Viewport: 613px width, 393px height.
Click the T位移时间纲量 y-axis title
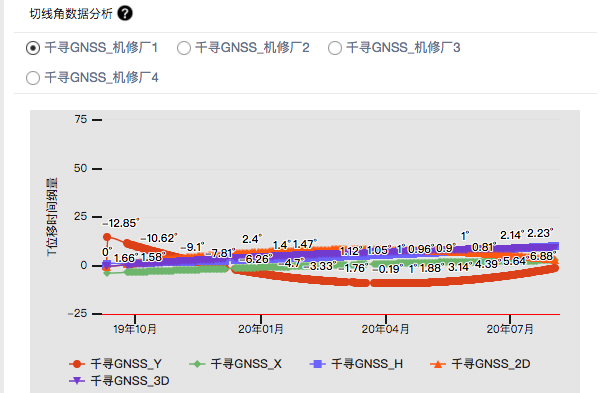click(x=52, y=217)
